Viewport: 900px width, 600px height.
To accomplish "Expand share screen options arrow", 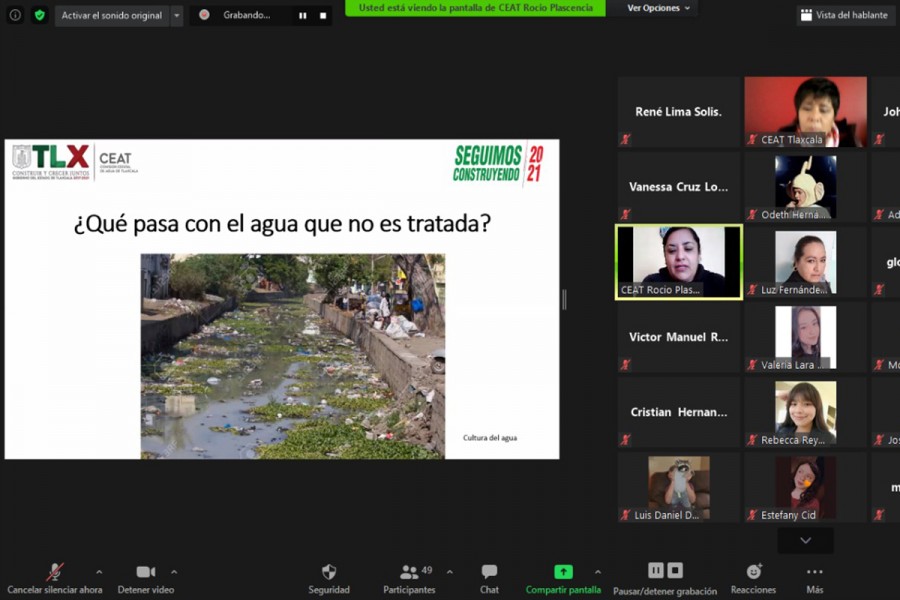I will pyautogui.click(x=598, y=572).
